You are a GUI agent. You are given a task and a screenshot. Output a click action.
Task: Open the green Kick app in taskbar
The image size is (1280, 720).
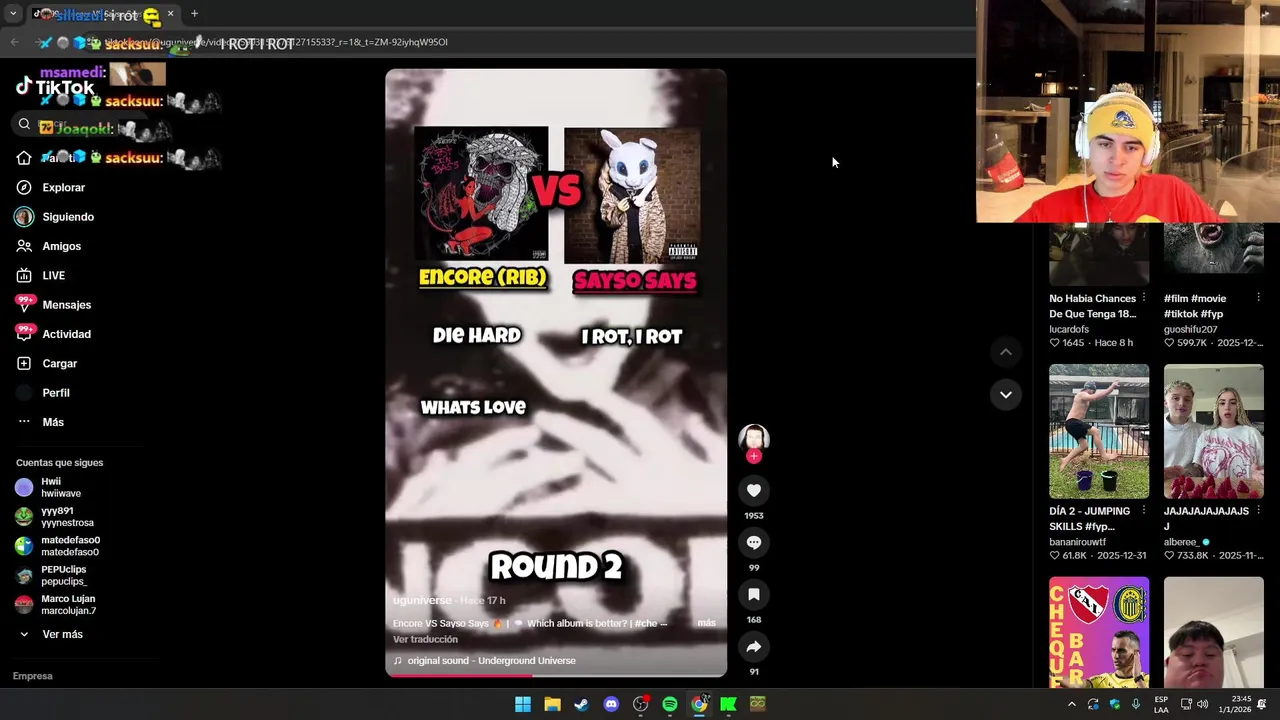click(729, 704)
